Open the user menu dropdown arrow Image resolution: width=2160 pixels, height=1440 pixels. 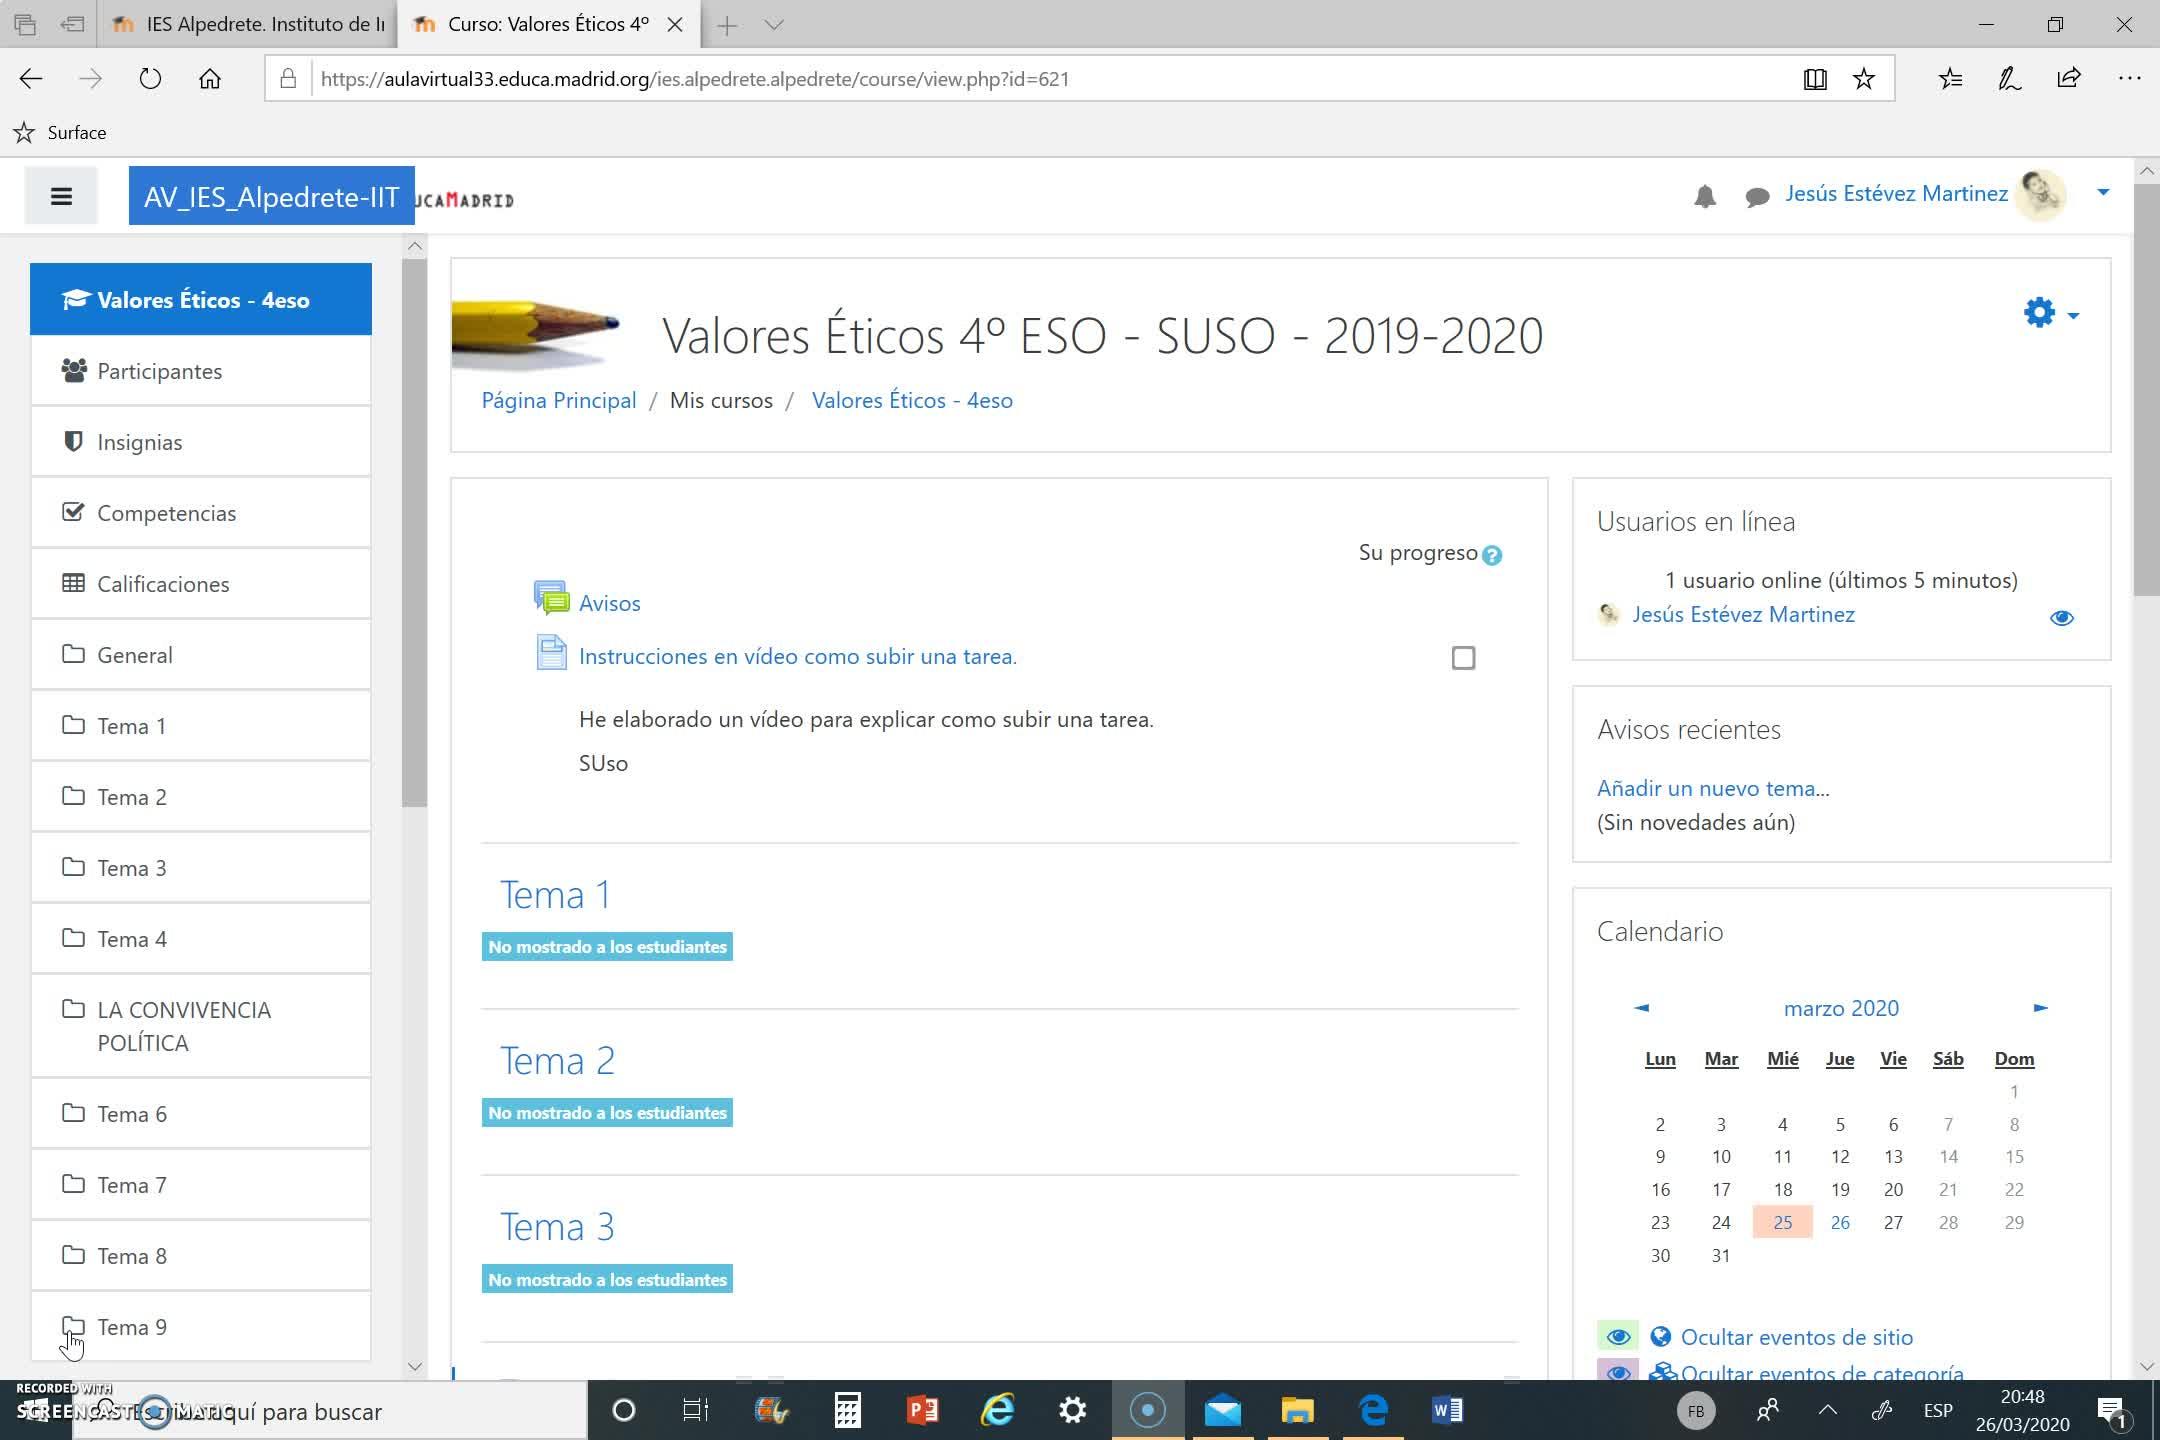click(2103, 192)
